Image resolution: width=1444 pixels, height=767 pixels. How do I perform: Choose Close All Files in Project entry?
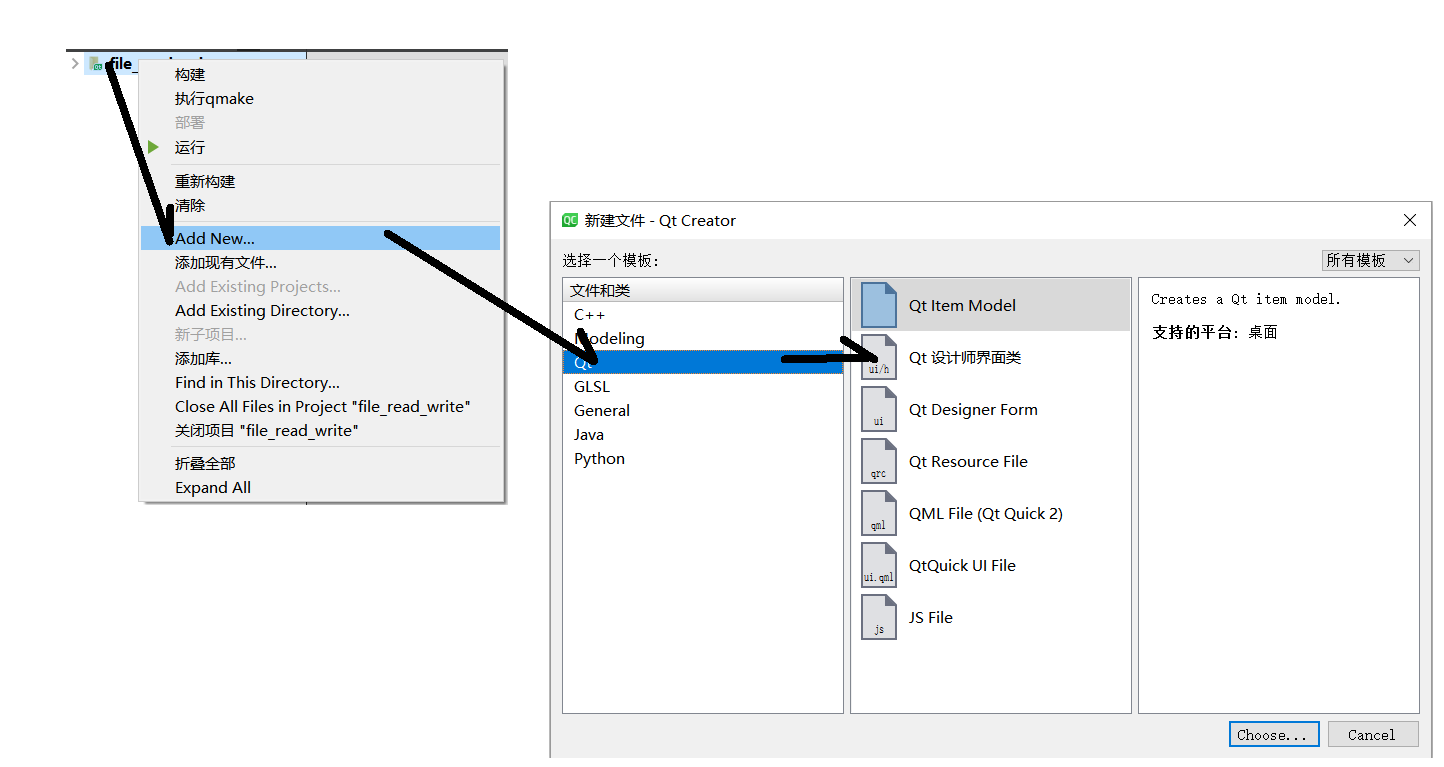coord(320,406)
